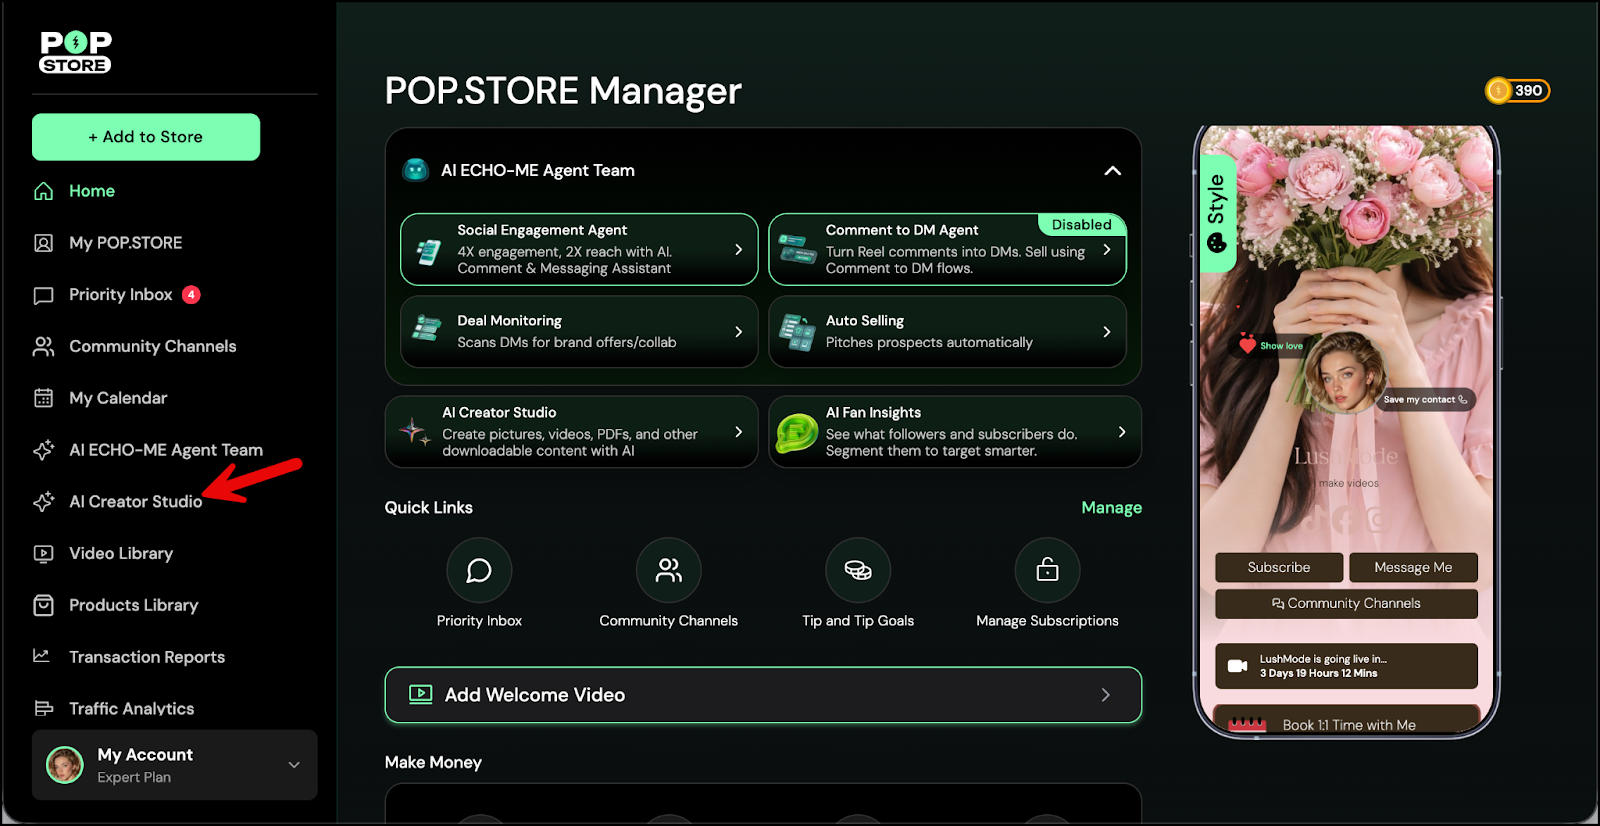Click the POP STORE logo
This screenshot has width=1600, height=826.
coord(75,52)
